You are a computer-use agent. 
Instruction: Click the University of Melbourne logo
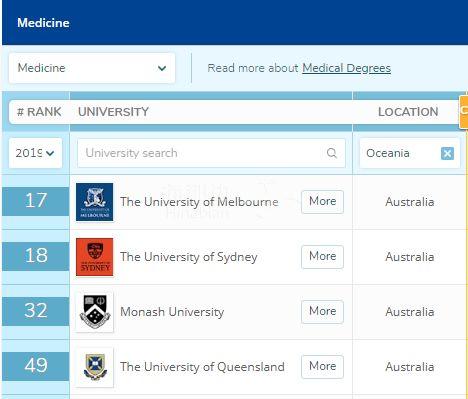pos(94,202)
